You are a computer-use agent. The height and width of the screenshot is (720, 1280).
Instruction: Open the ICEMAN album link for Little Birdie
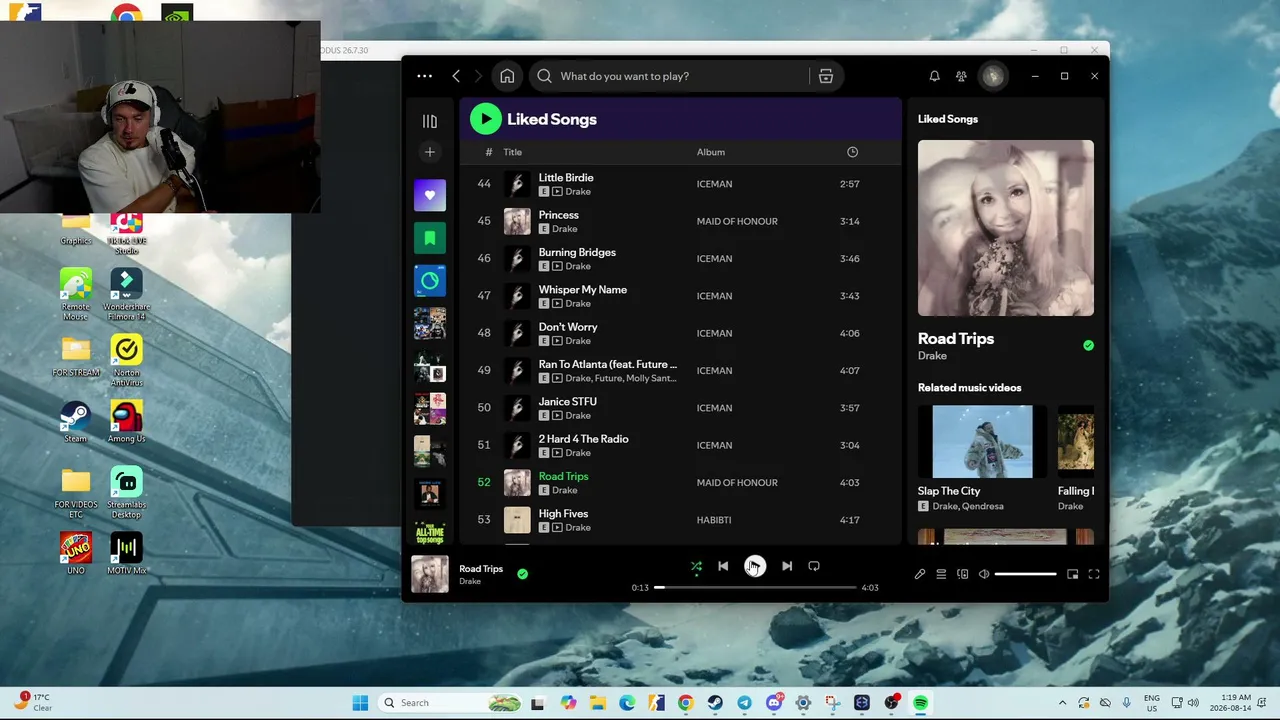[x=715, y=184]
